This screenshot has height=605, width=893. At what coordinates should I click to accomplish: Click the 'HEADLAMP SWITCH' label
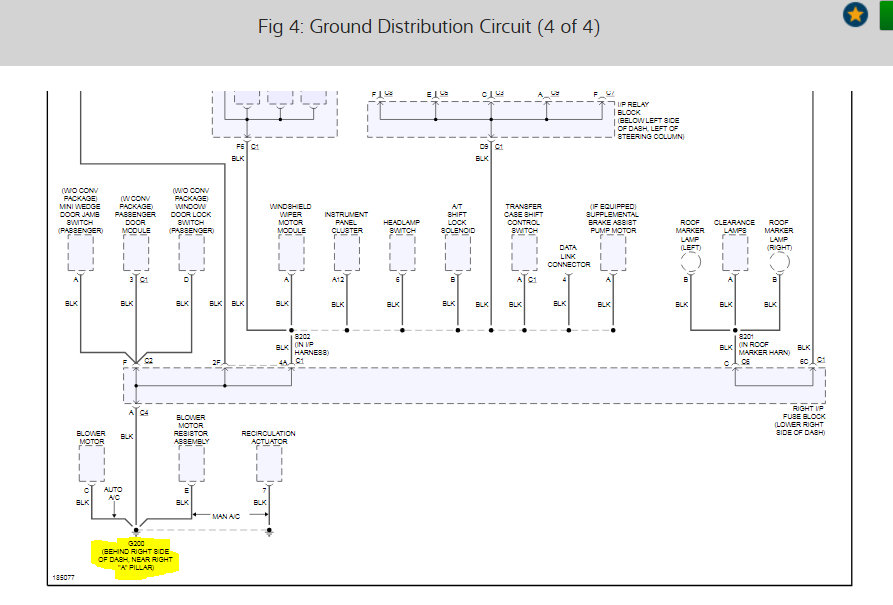coord(402,226)
